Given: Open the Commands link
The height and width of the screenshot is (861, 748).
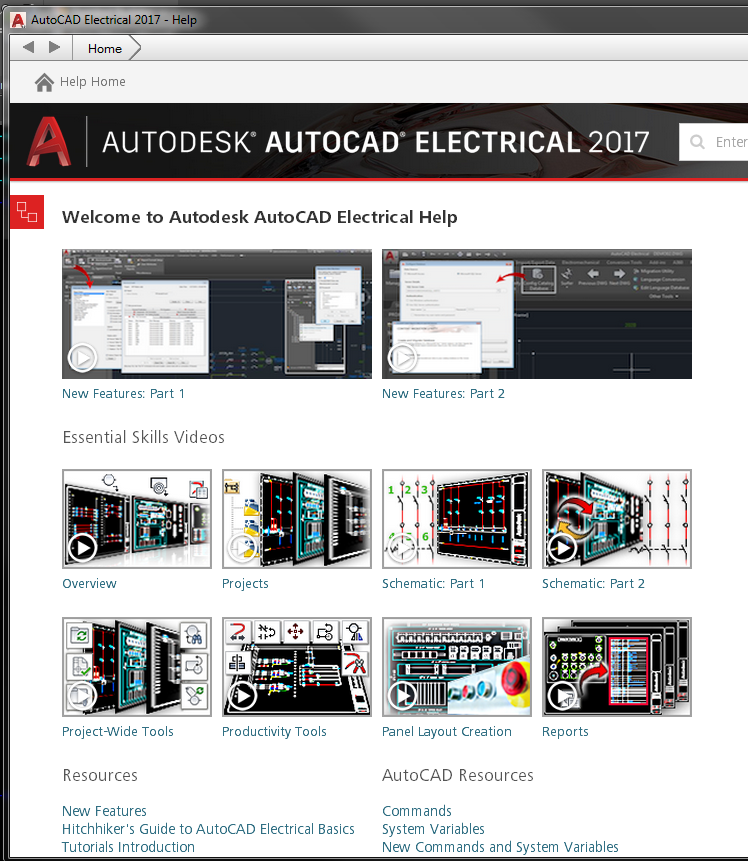Looking at the screenshot, I should 417,811.
